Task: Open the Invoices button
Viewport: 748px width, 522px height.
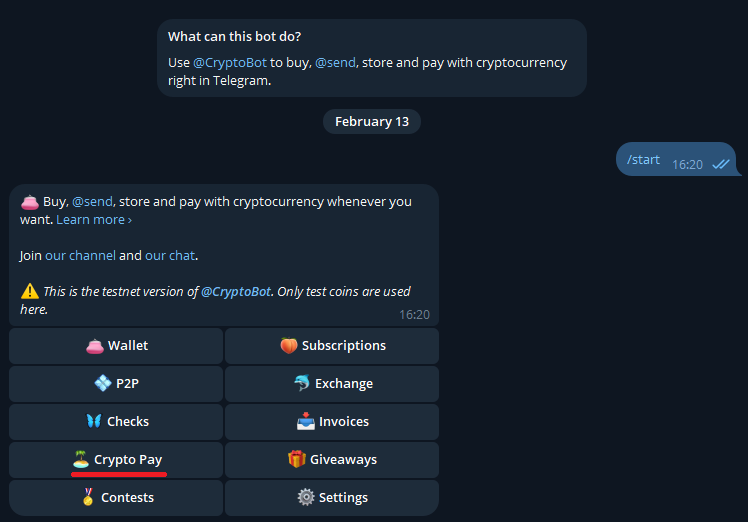Action: tap(332, 422)
